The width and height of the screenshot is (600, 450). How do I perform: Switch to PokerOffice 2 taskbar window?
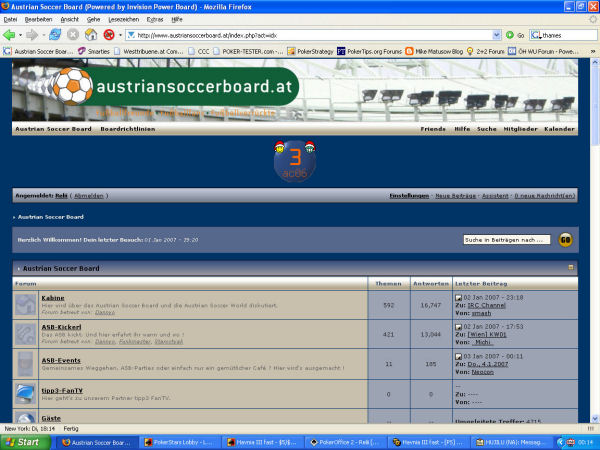345,442
